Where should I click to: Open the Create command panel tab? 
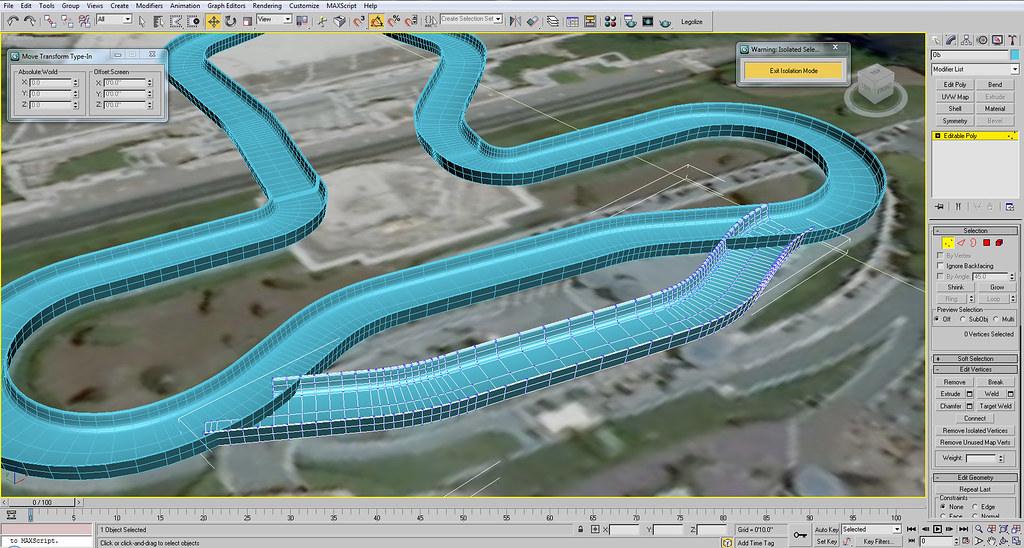click(936, 40)
